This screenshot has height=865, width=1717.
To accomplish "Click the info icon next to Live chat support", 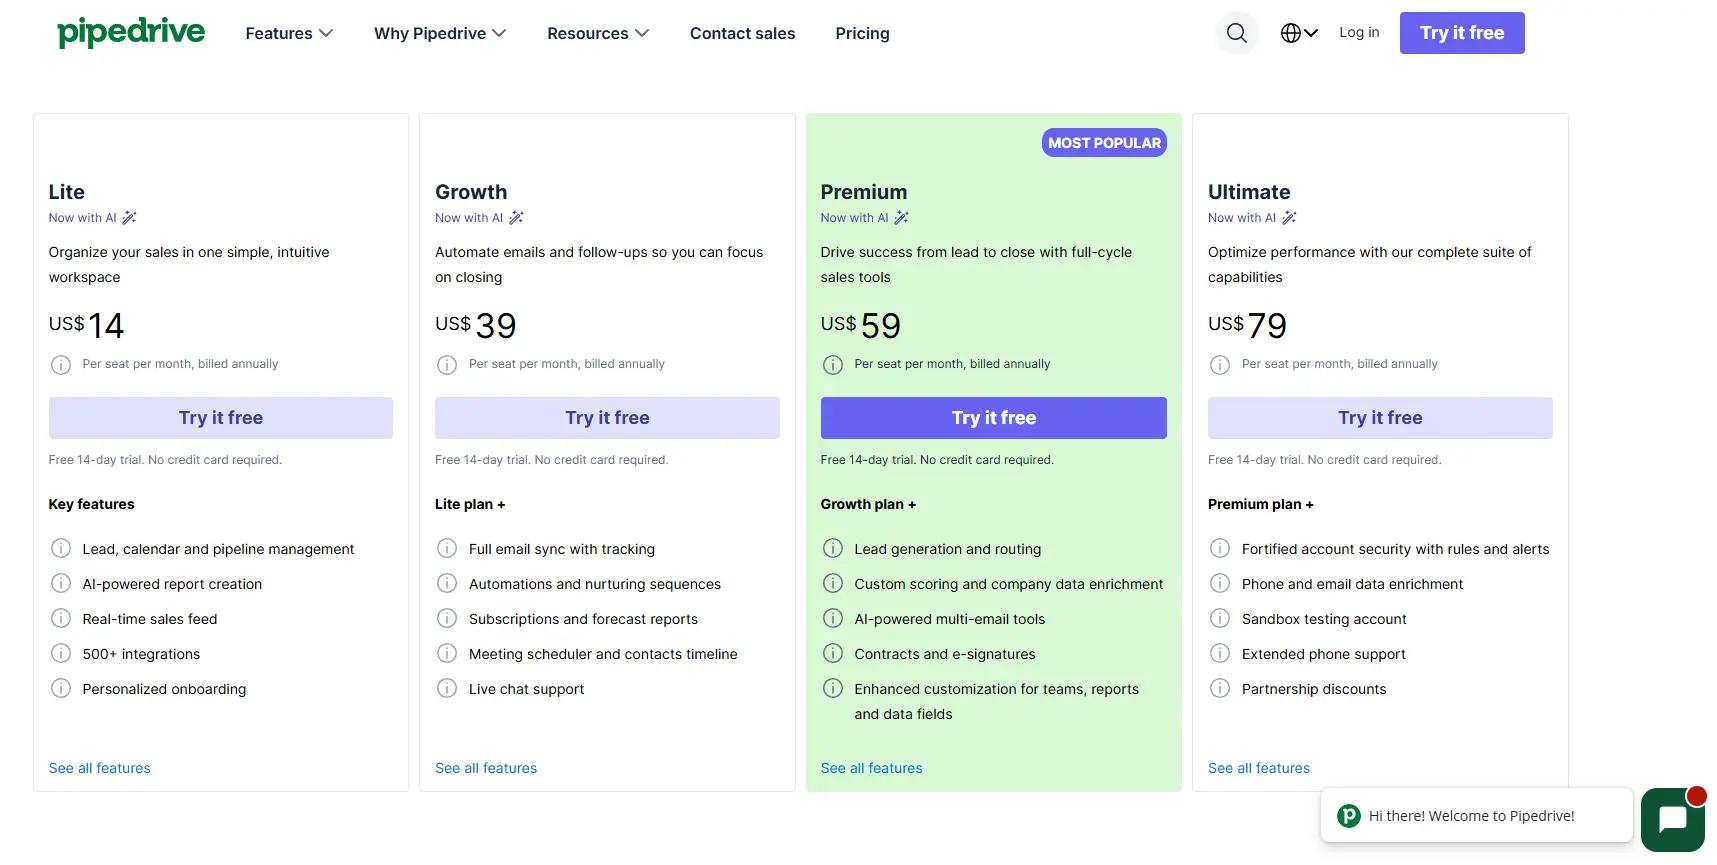I will coord(447,688).
